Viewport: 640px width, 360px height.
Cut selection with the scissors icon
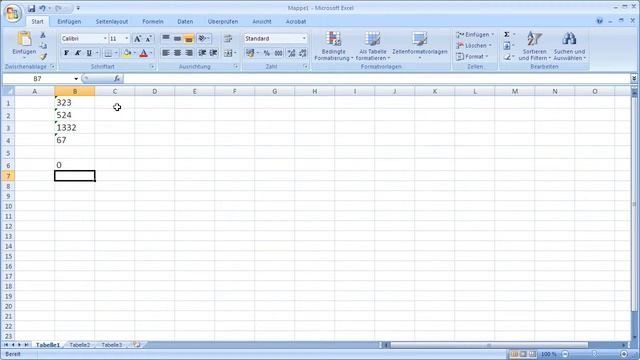click(43, 36)
